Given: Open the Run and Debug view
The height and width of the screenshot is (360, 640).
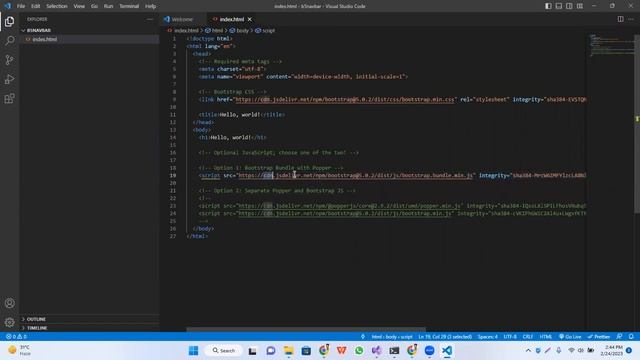Looking at the screenshot, I should point(9,79).
